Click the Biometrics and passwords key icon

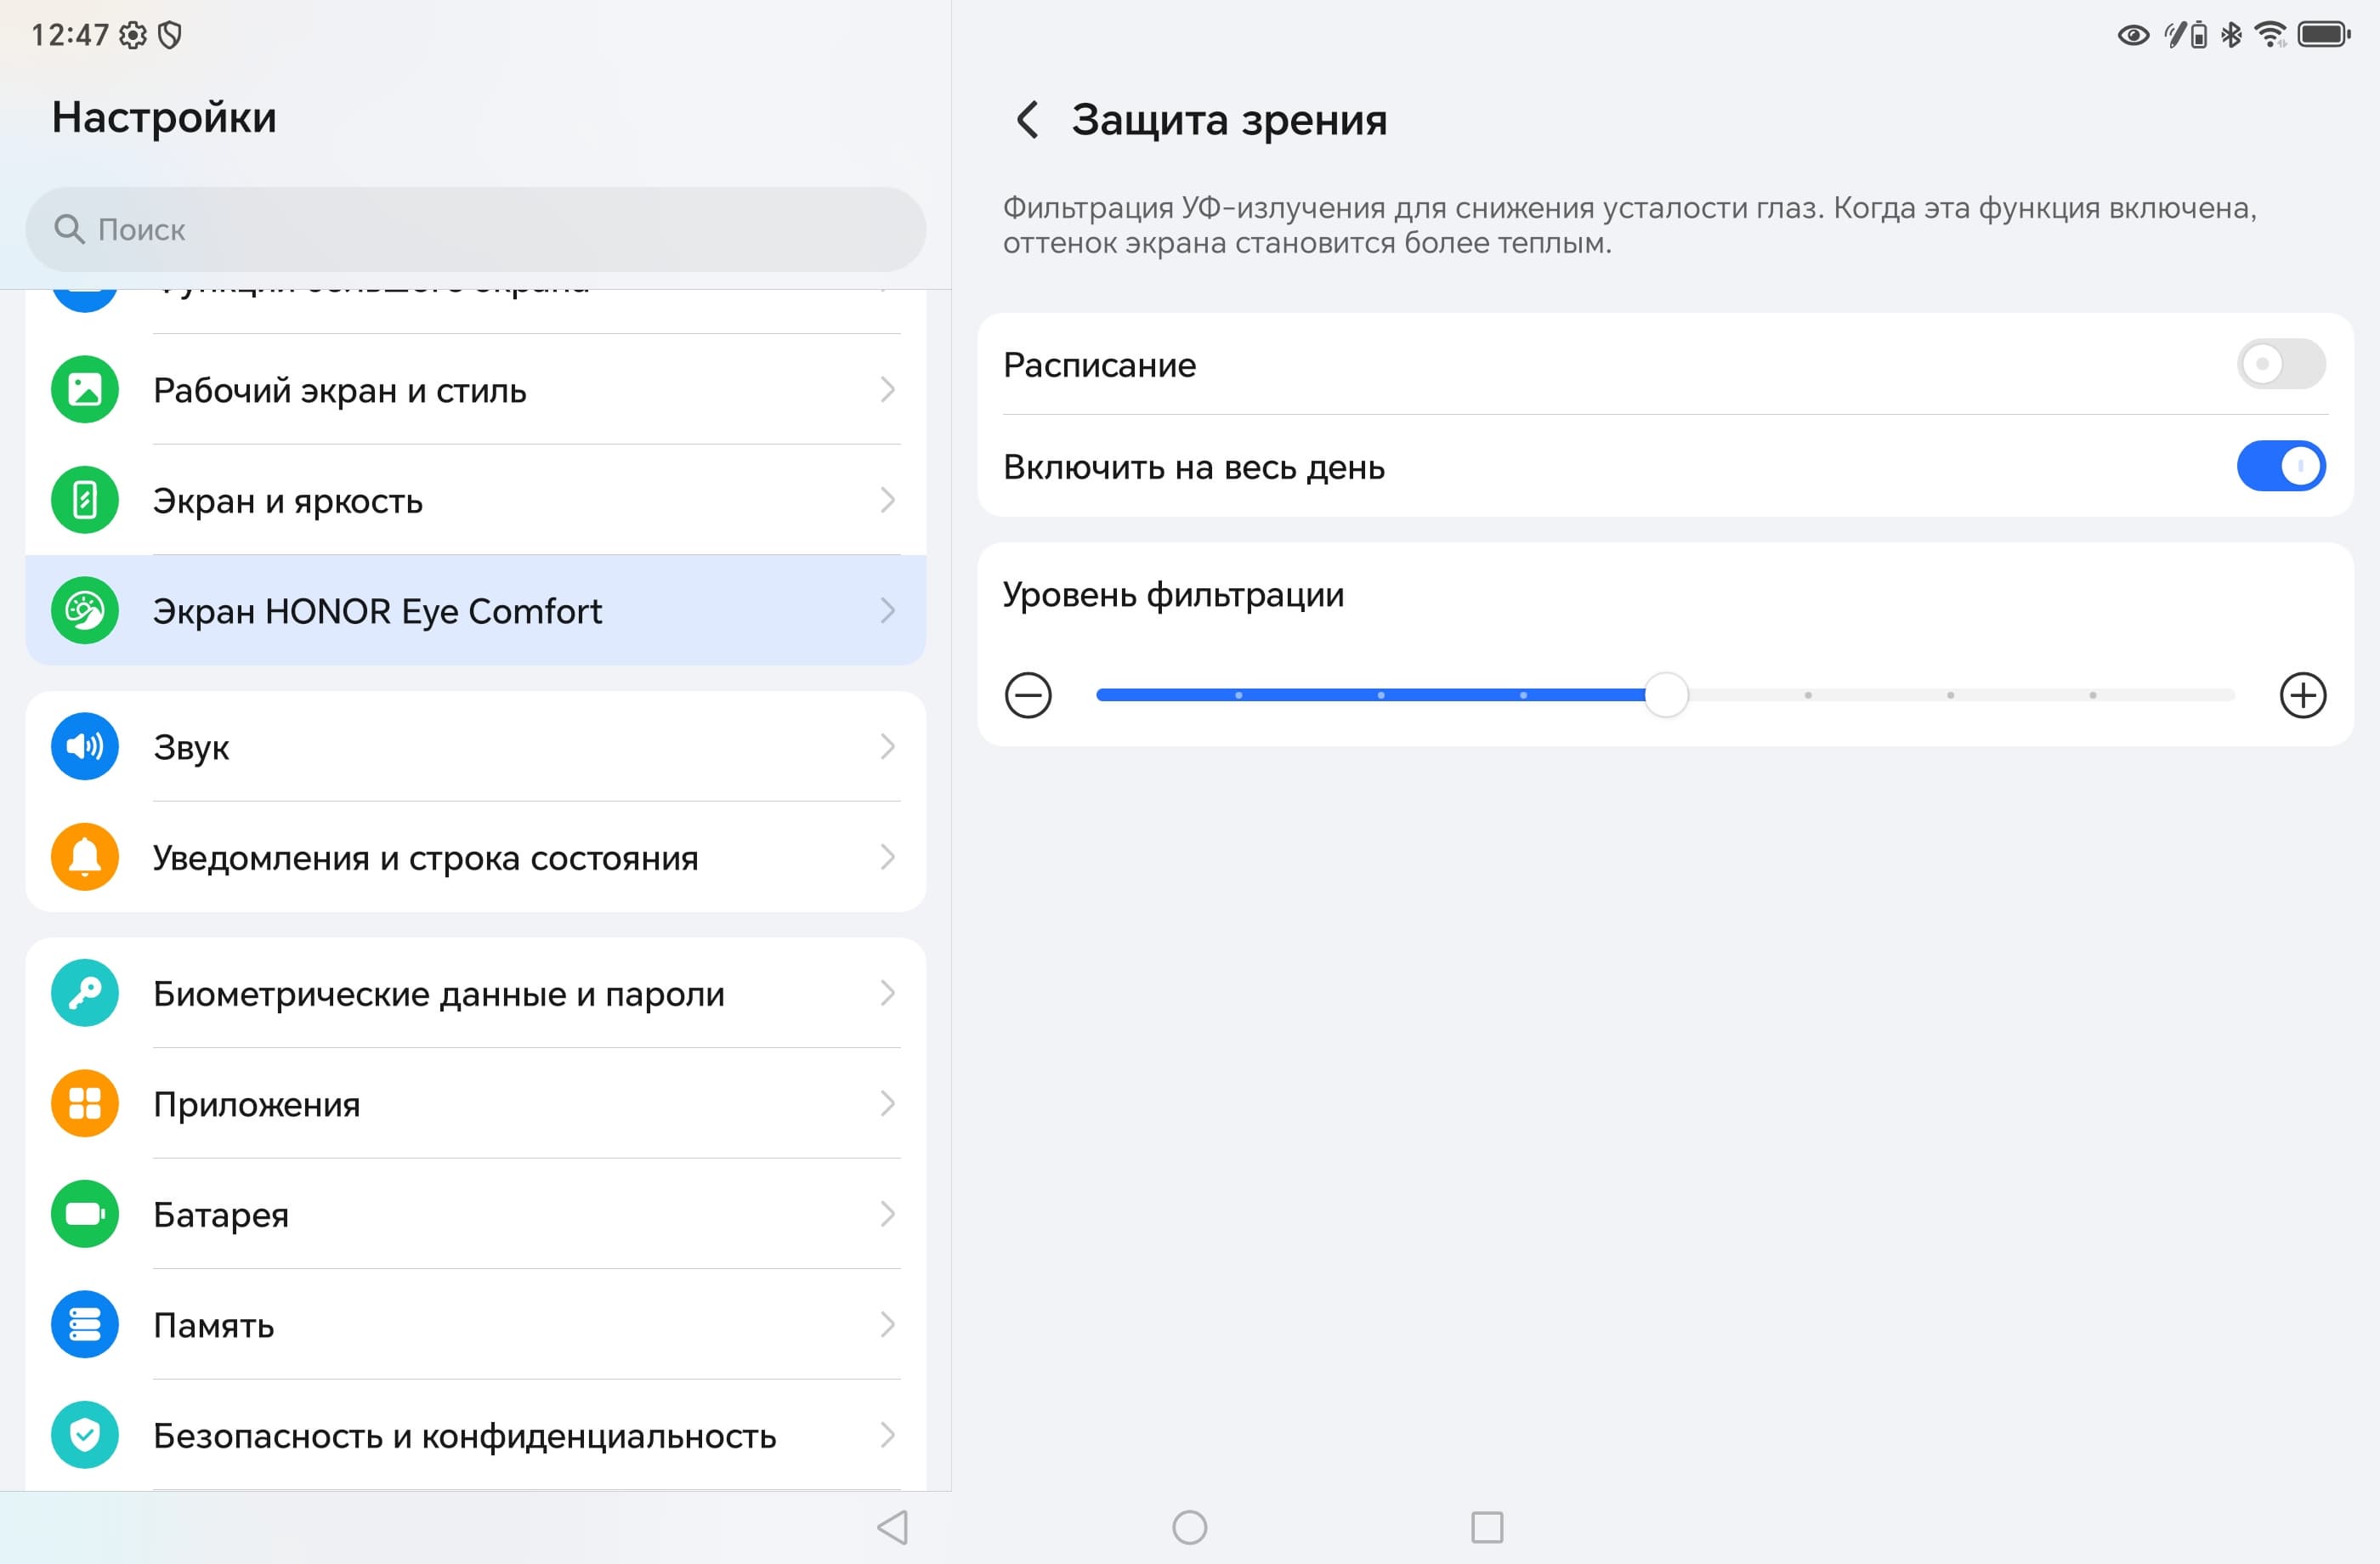coord(85,993)
